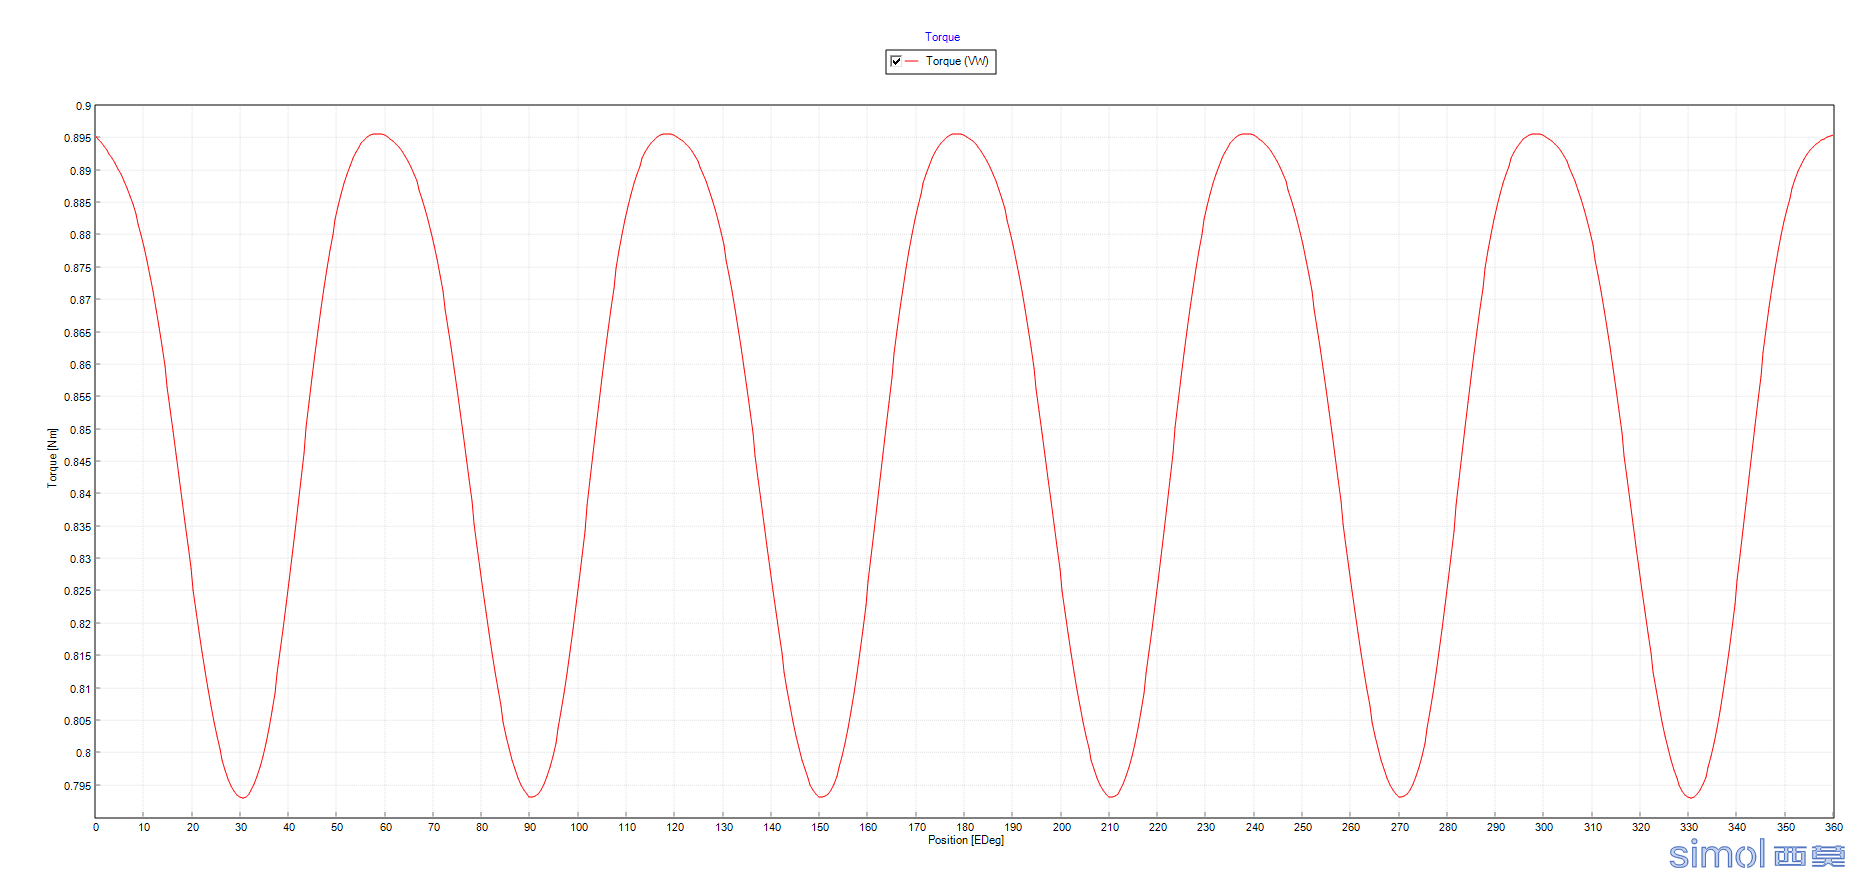Click the 0.9 tick on y-axis
Screen dimensions: 1864x873
[83, 106]
